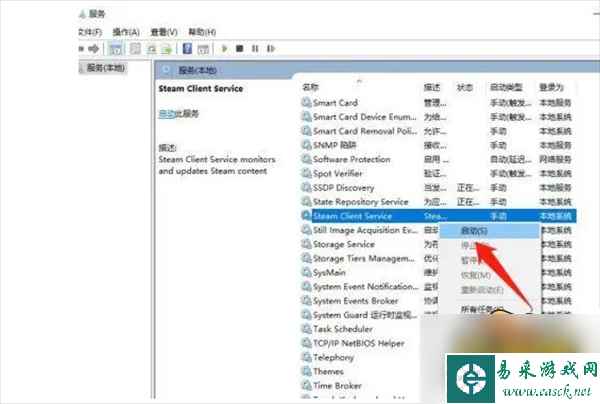
Task: Open the 查看(V) menu
Action: pyautogui.click(x=164, y=32)
